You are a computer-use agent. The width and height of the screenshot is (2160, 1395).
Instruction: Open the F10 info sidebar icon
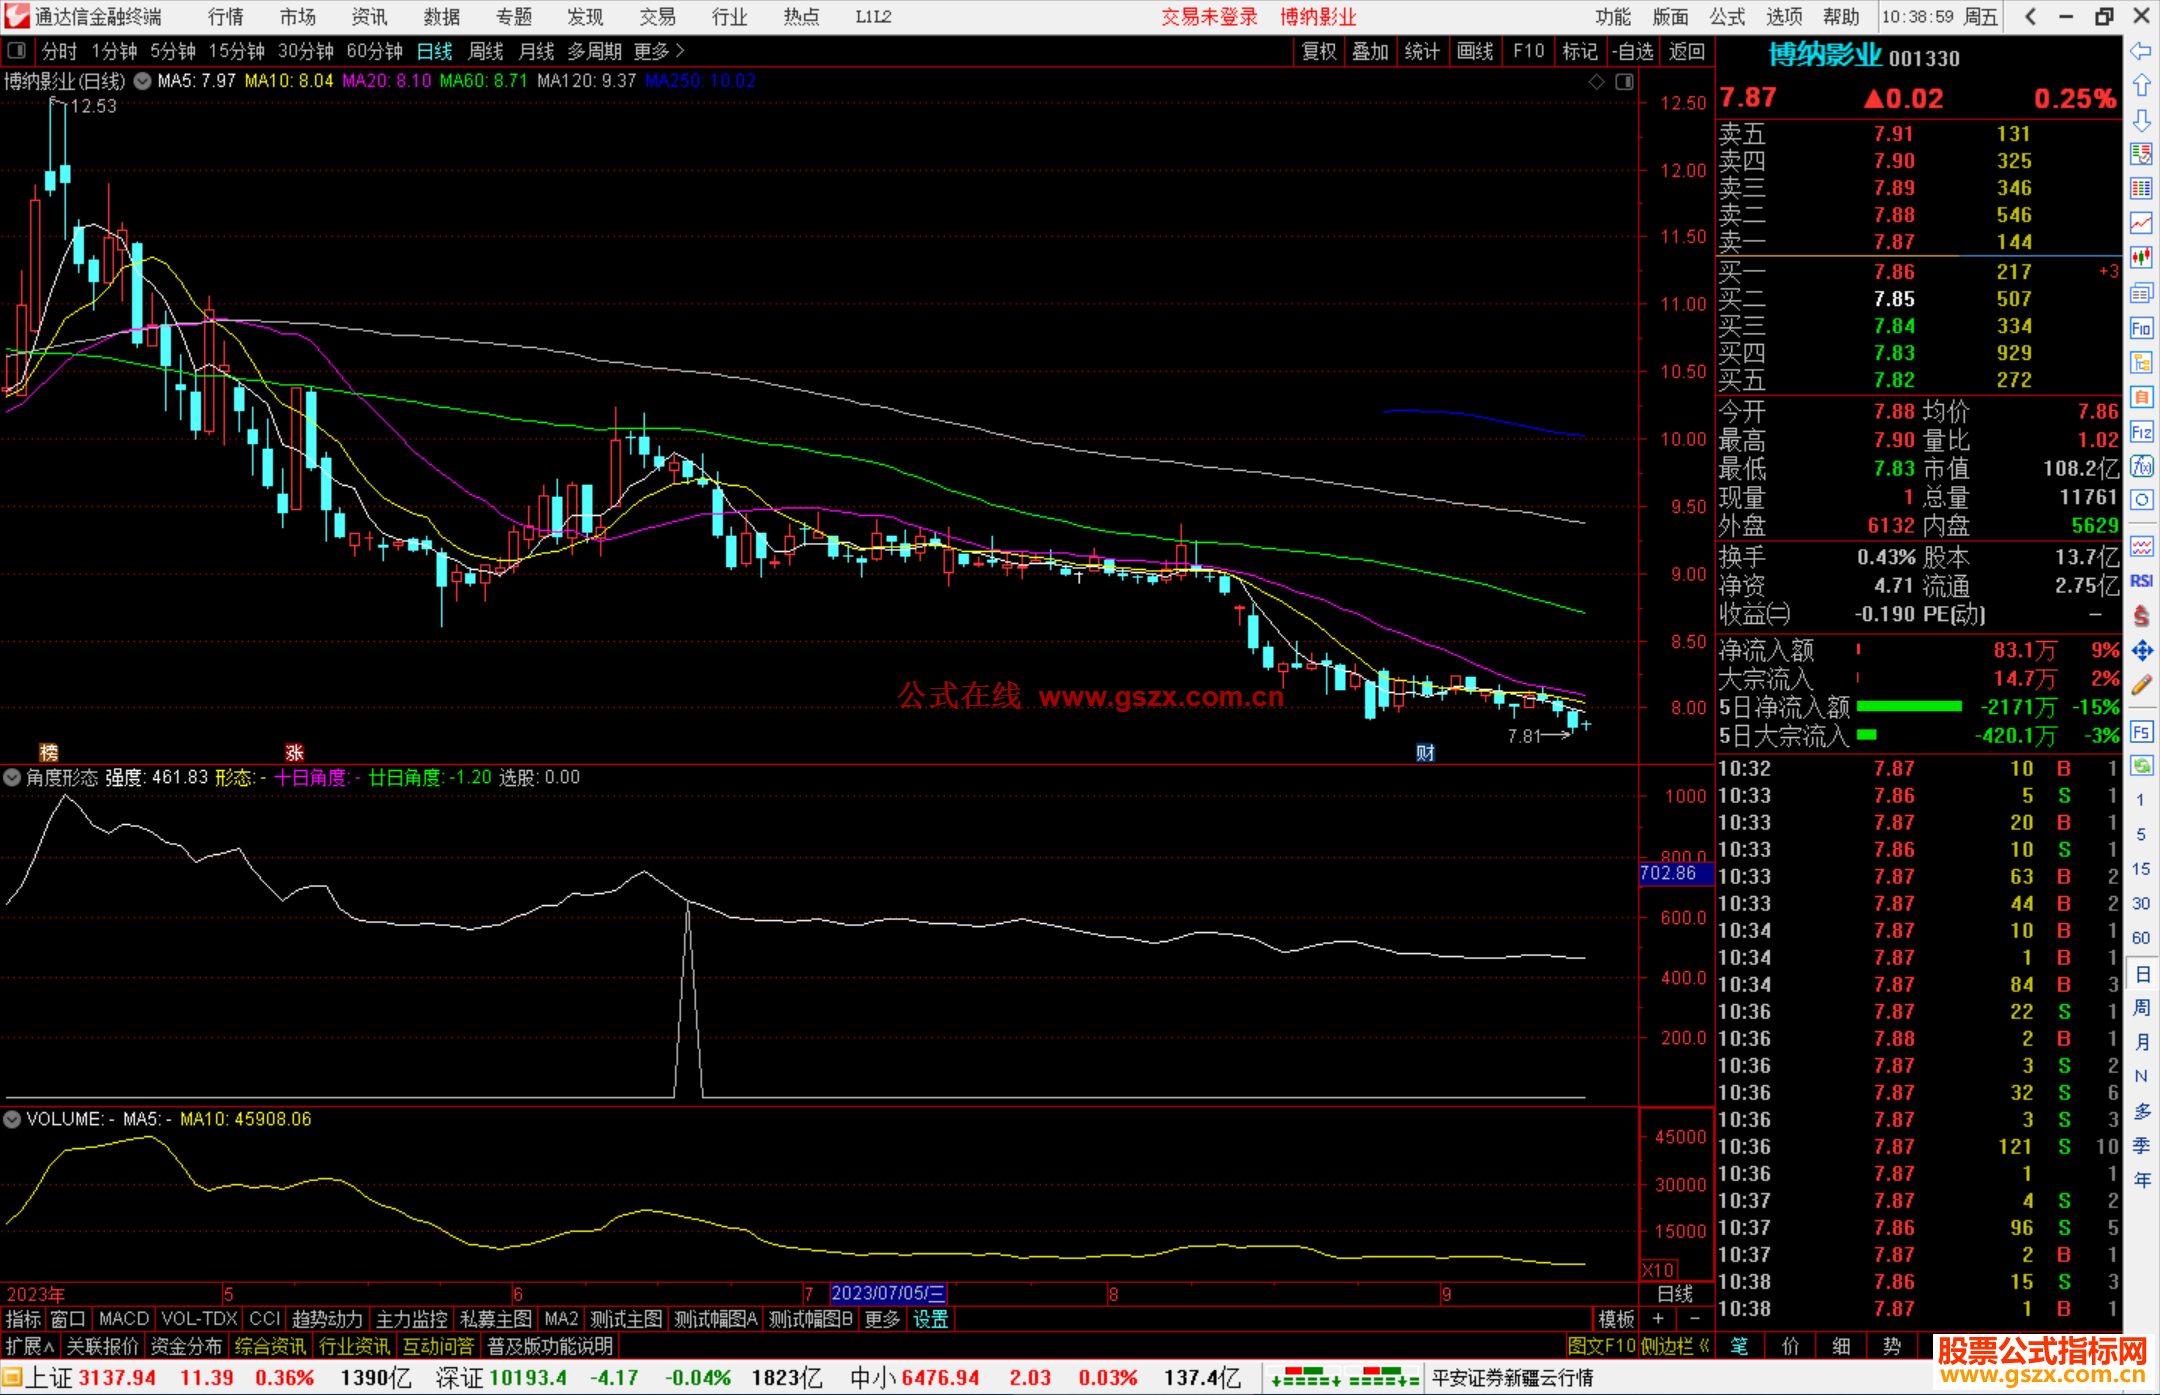pyautogui.click(x=2141, y=328)
